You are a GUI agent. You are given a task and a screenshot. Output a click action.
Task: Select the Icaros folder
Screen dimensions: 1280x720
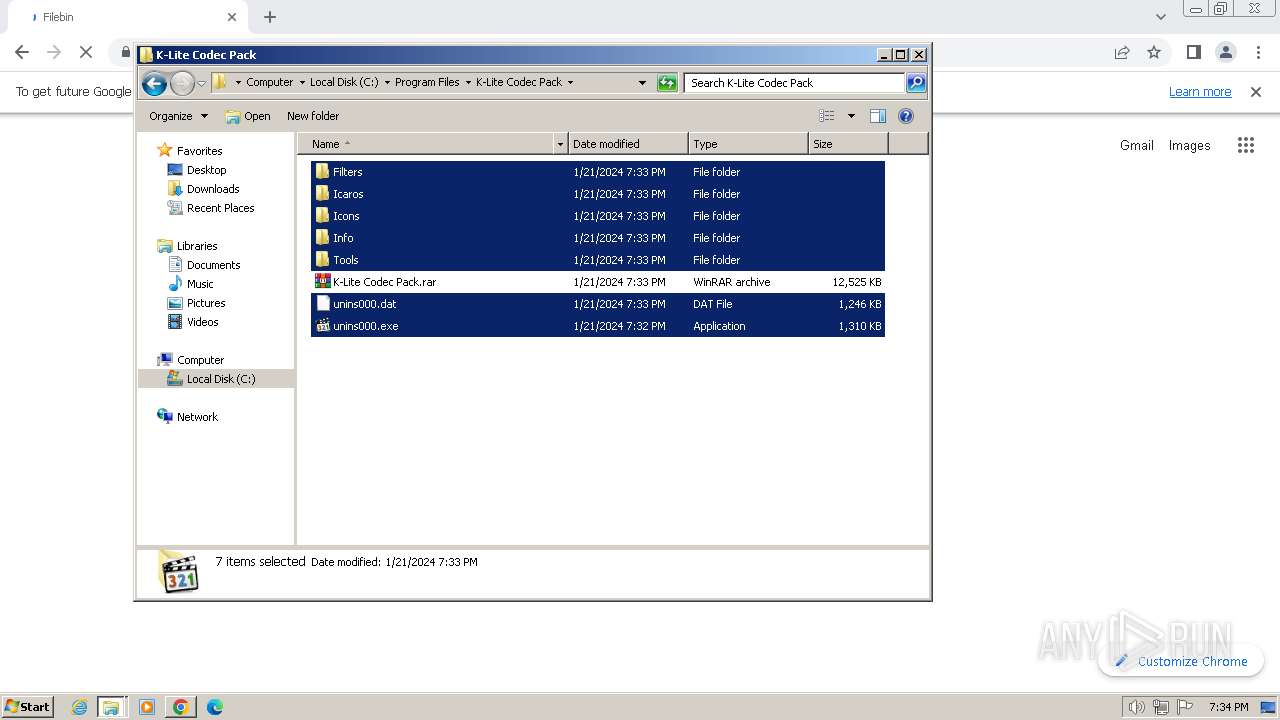pos(598,194)
